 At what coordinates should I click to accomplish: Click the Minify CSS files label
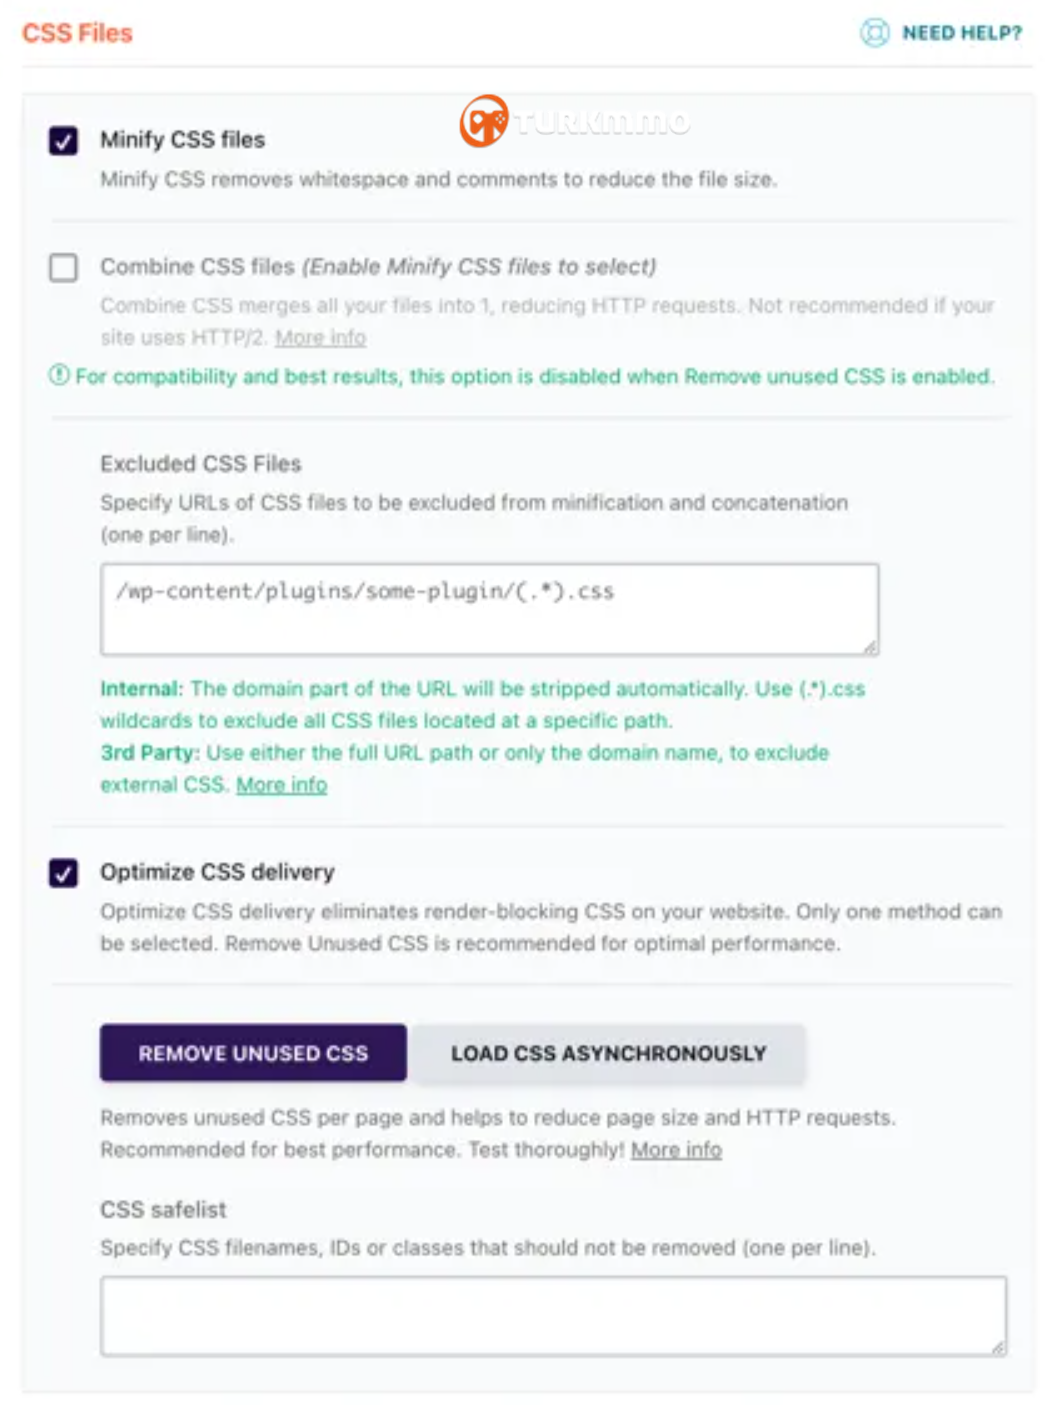(x=182, y=139)
